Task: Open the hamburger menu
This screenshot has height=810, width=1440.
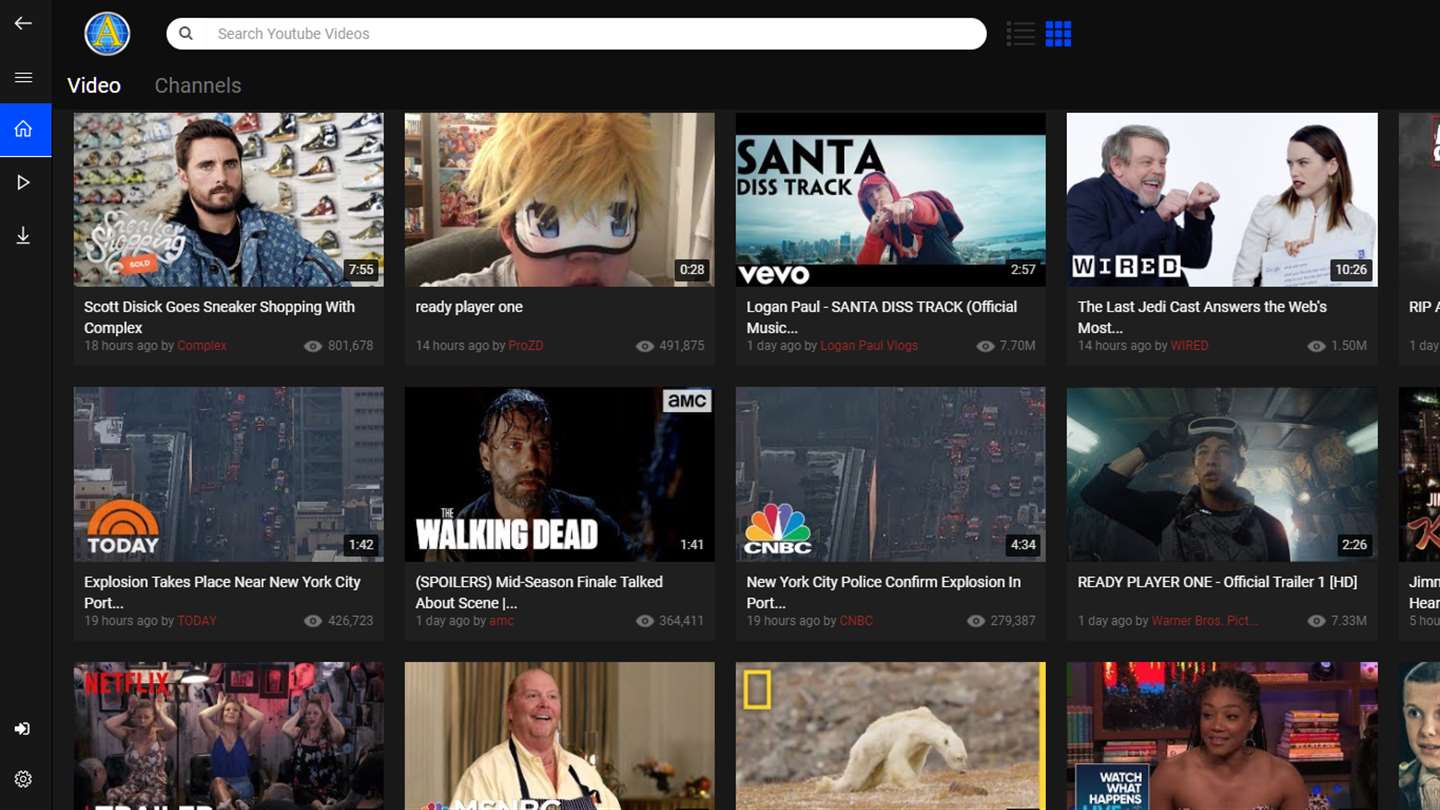Action: coord(23,77)
